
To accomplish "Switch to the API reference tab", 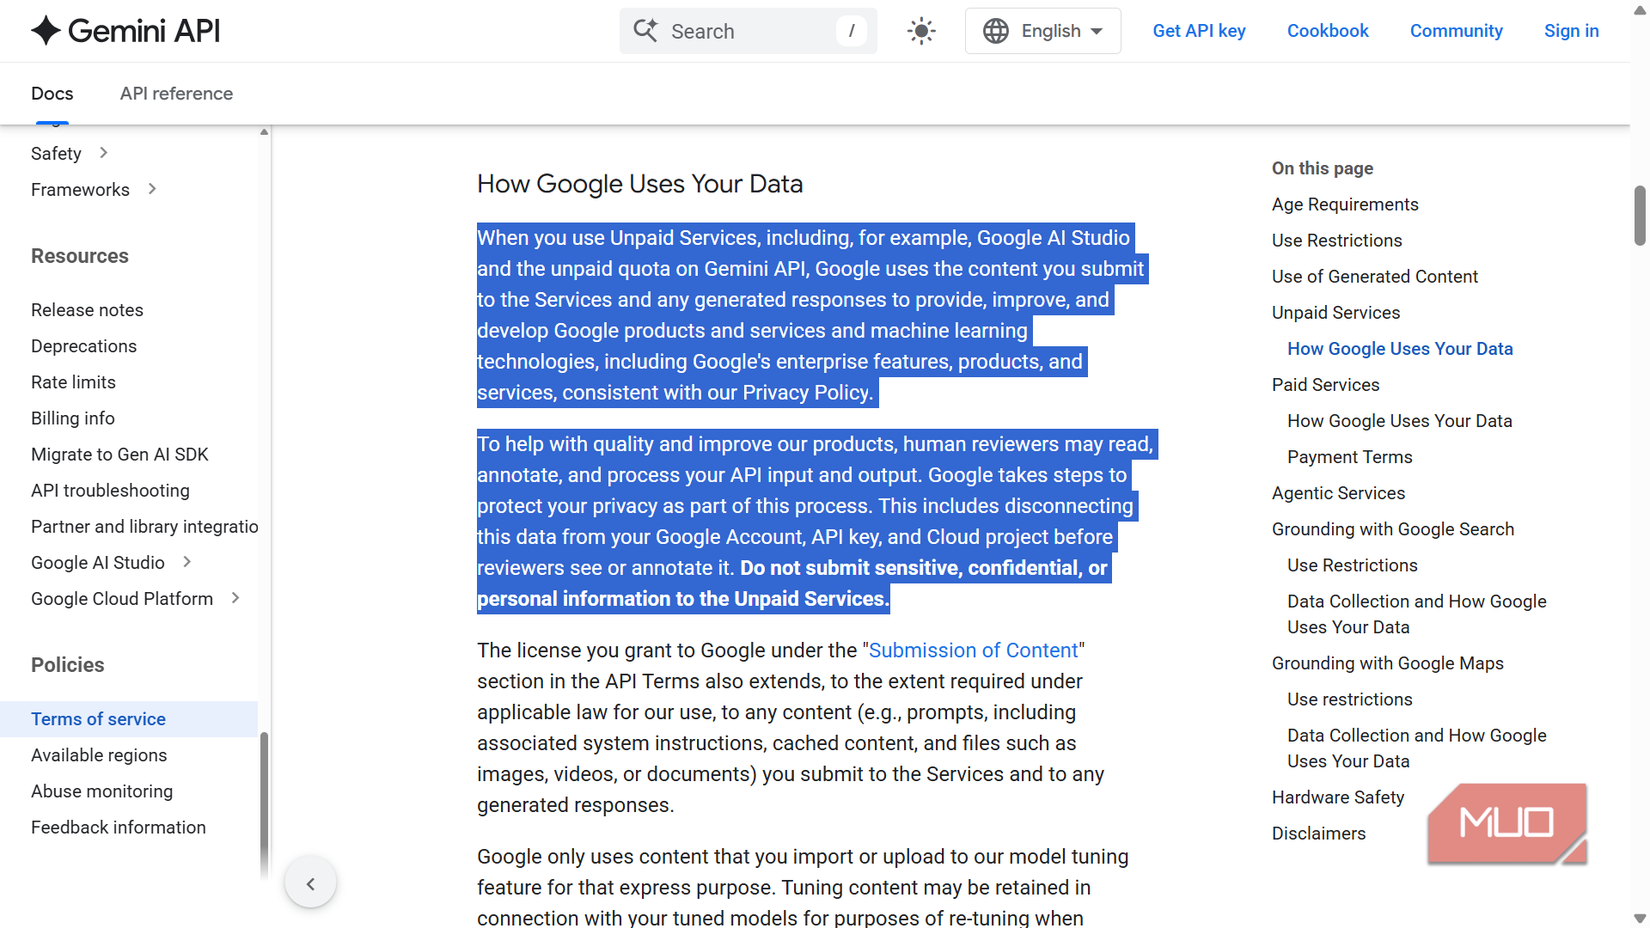I will [x=176, y=93].
